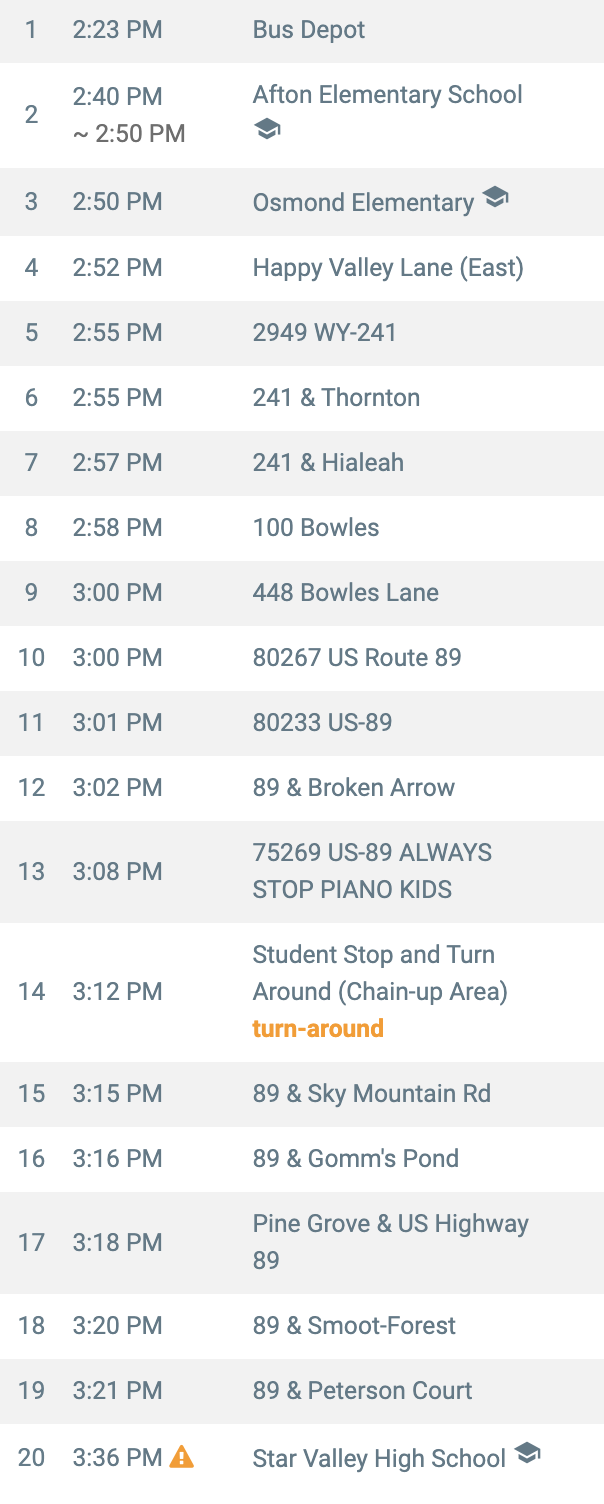Image resolution: width=604 pixels, height=1504 pixels.
Task: Choose the Student Stop and Turn Around row
Action: click(x=302, y=992)
